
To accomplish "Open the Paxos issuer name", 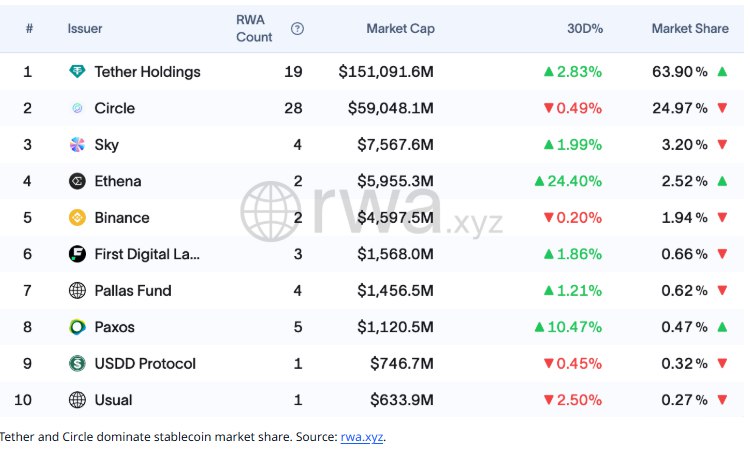I will click(x=114, y=327).
